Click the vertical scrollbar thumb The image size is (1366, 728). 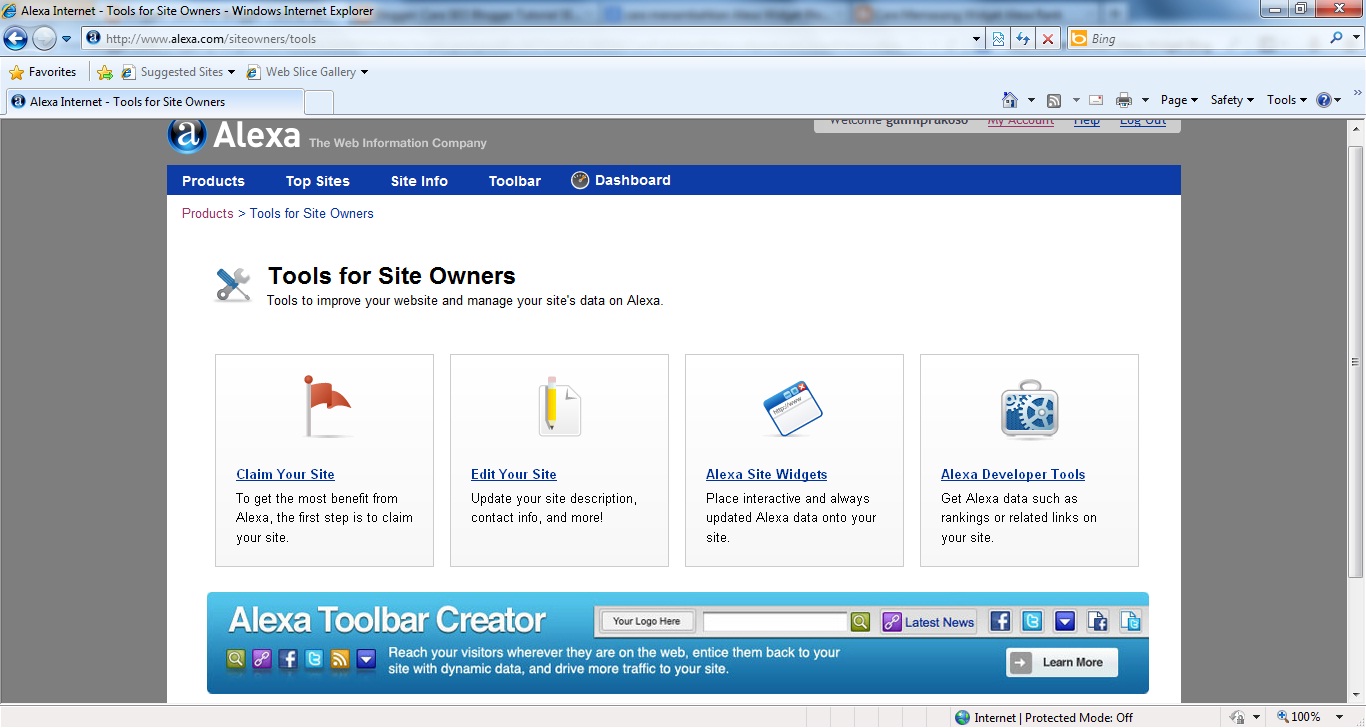(x=1356, y=361)
